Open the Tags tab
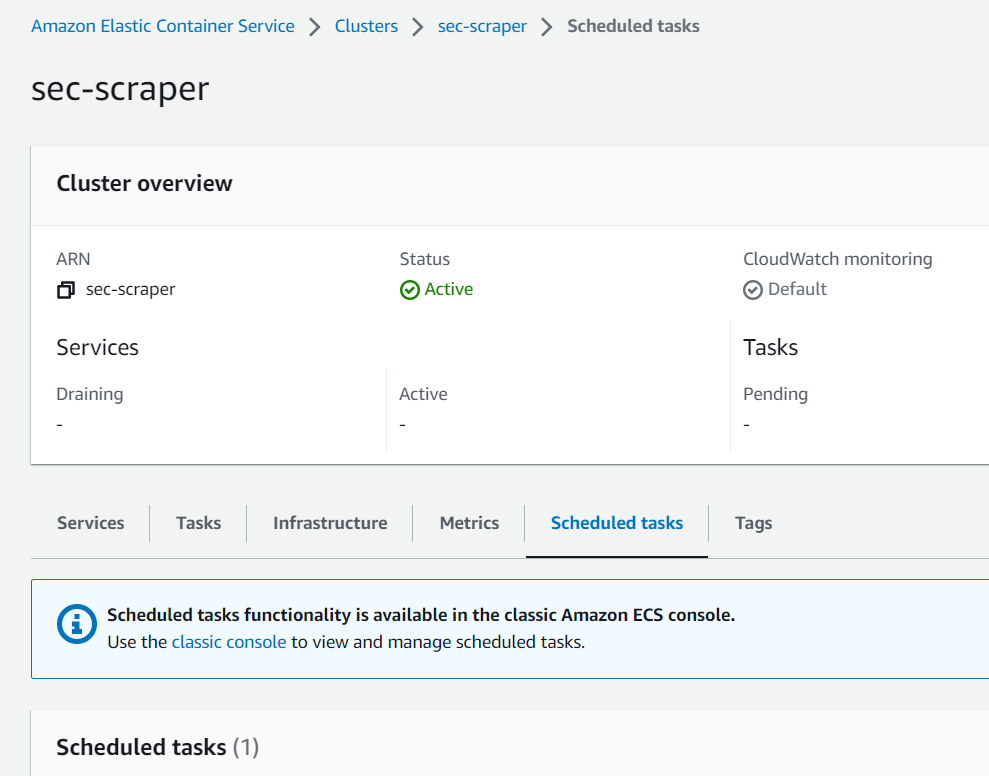 (753, 523)
